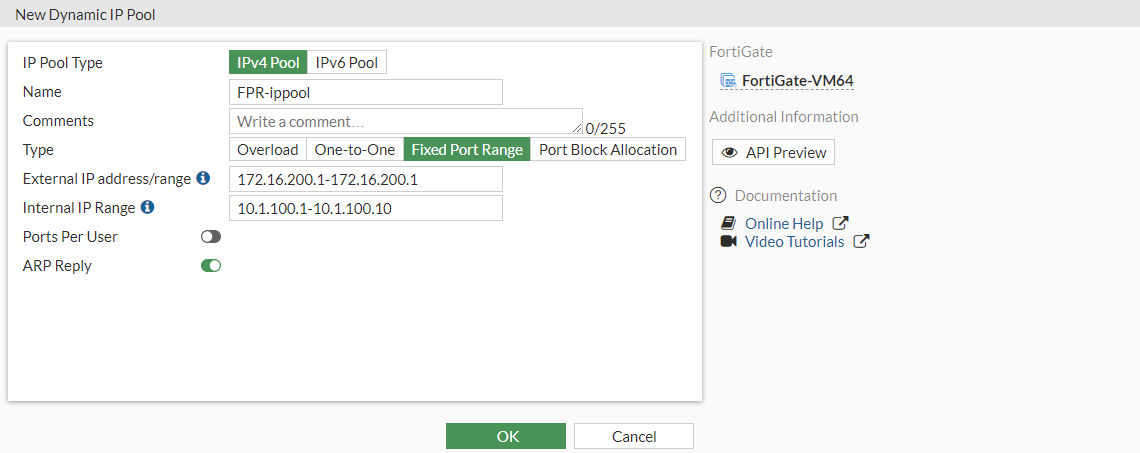Choose the Overload type option
1140x453 pixels.
click(267, 150)
